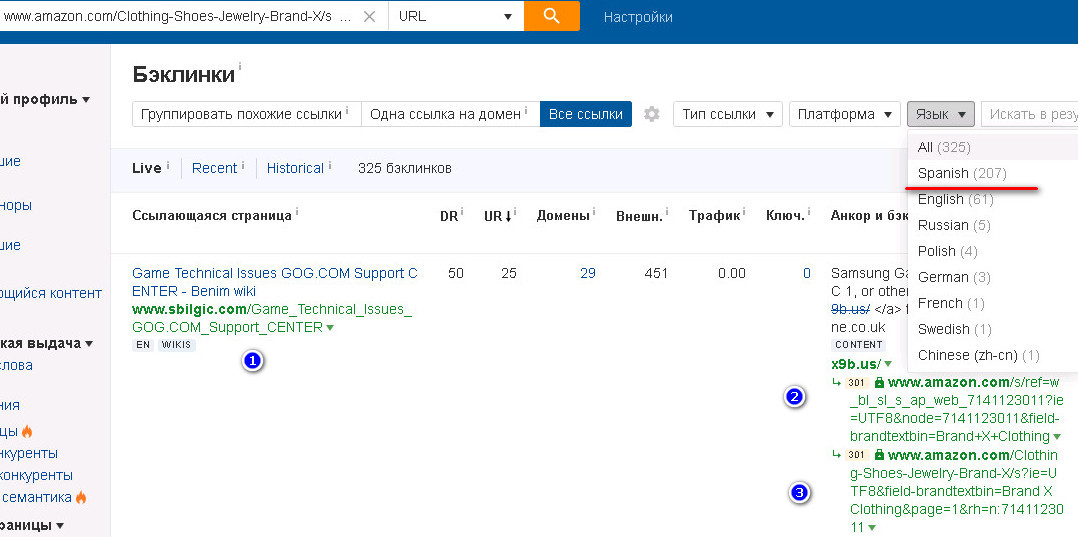Click the DR value 50
The width and height of the screenshot is (1078, 537).
click(456, 274)
